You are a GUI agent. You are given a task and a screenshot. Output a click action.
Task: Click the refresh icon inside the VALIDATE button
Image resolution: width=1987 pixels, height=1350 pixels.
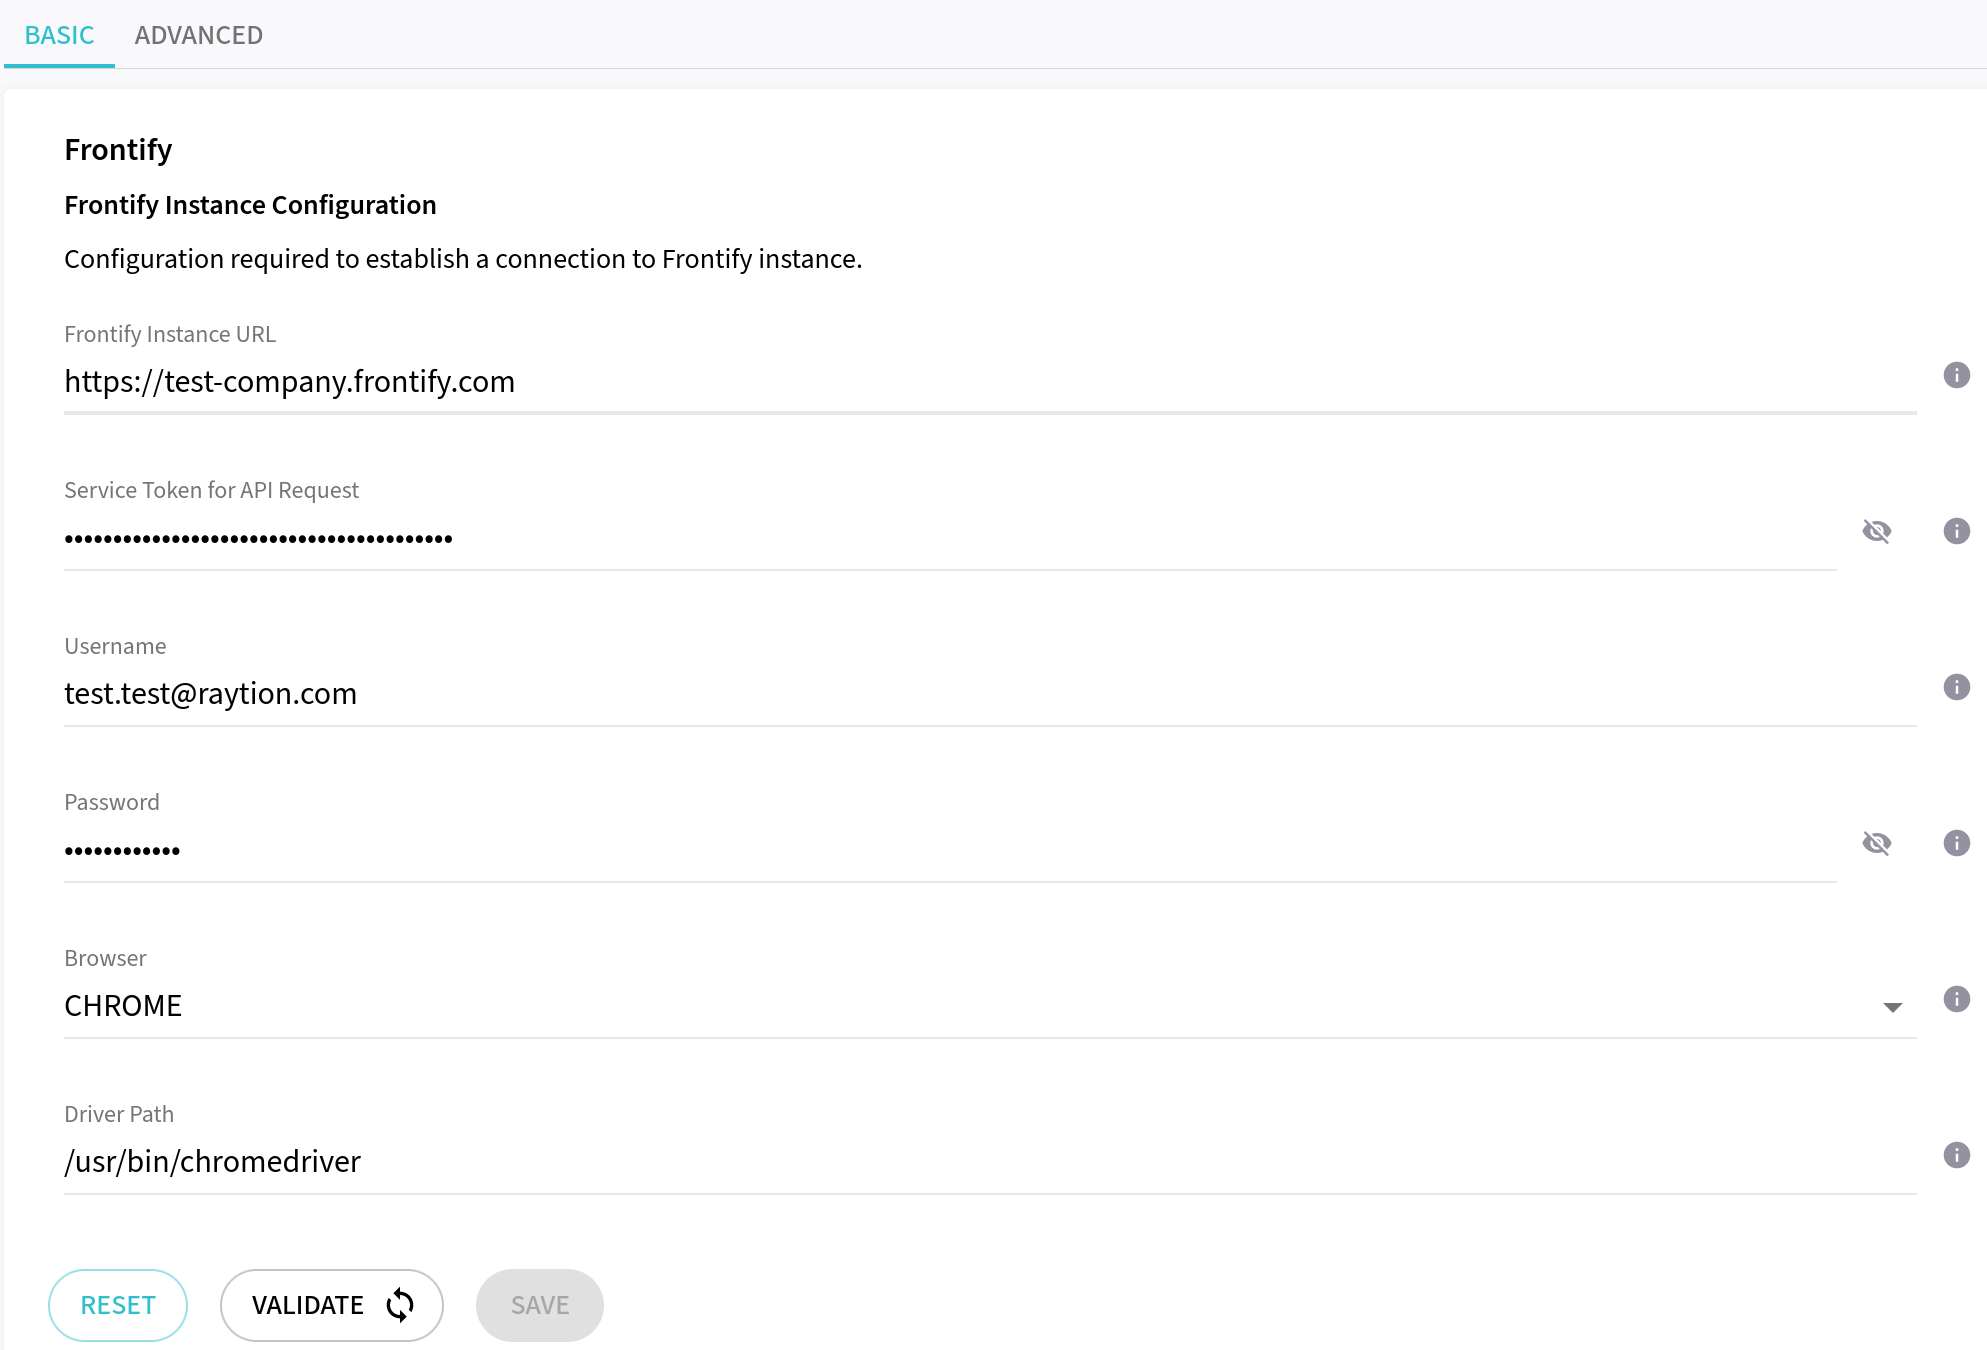point(400,1304)
